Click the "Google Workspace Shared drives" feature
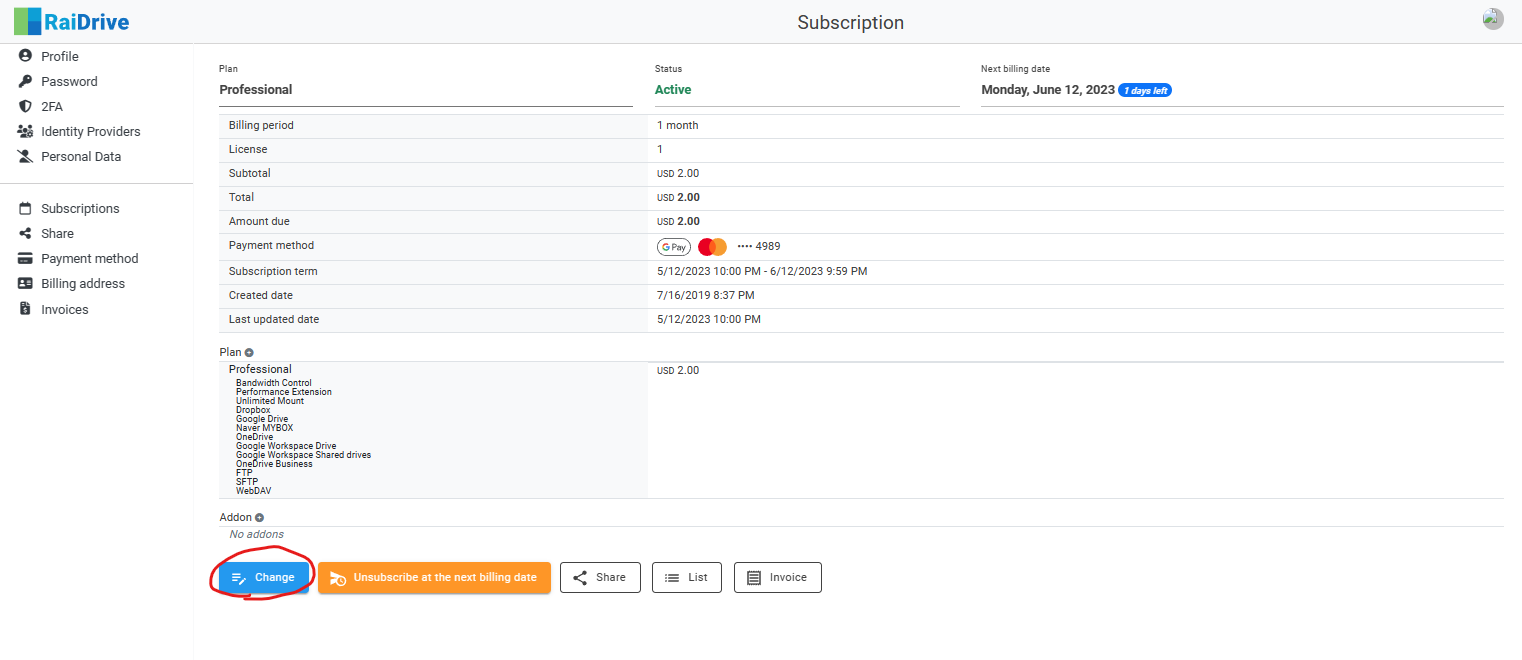This screenshot has height=660, width=1522. pos(304,455)
